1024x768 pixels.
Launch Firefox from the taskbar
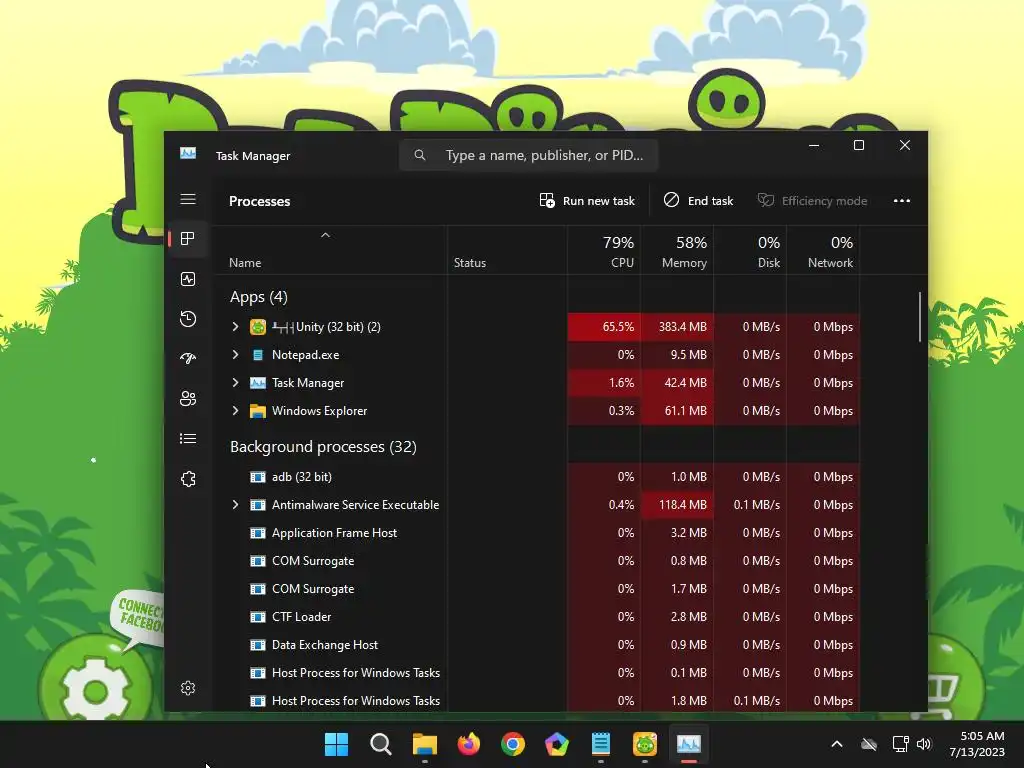pos(469,744)
